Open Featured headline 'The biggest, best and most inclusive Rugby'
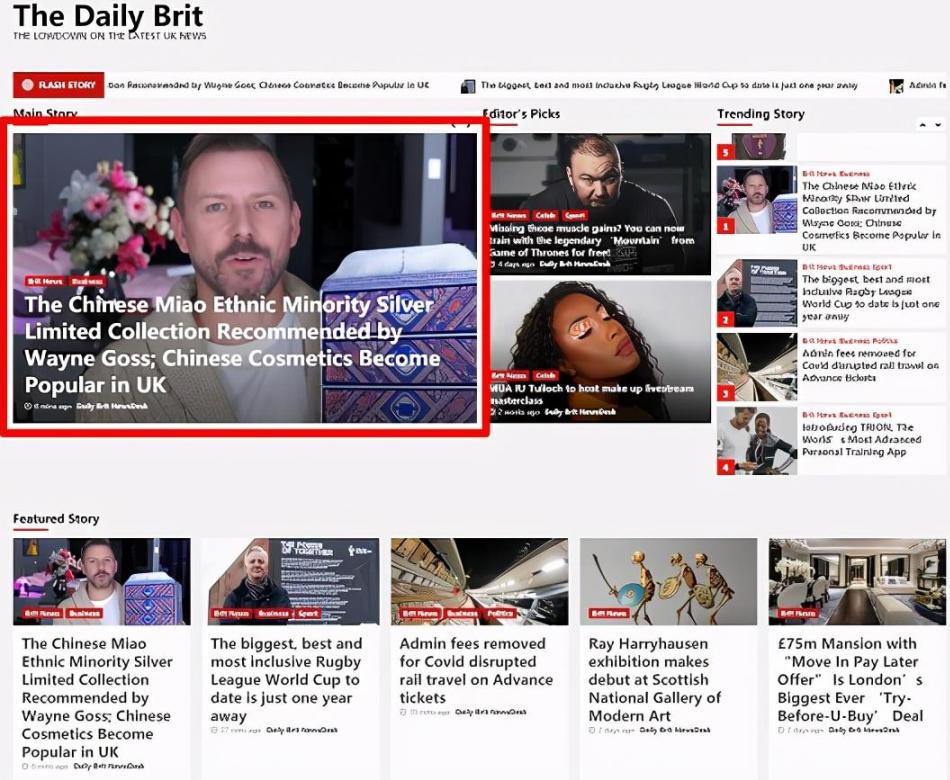950x780 pixels. click(x=287, y=679)
